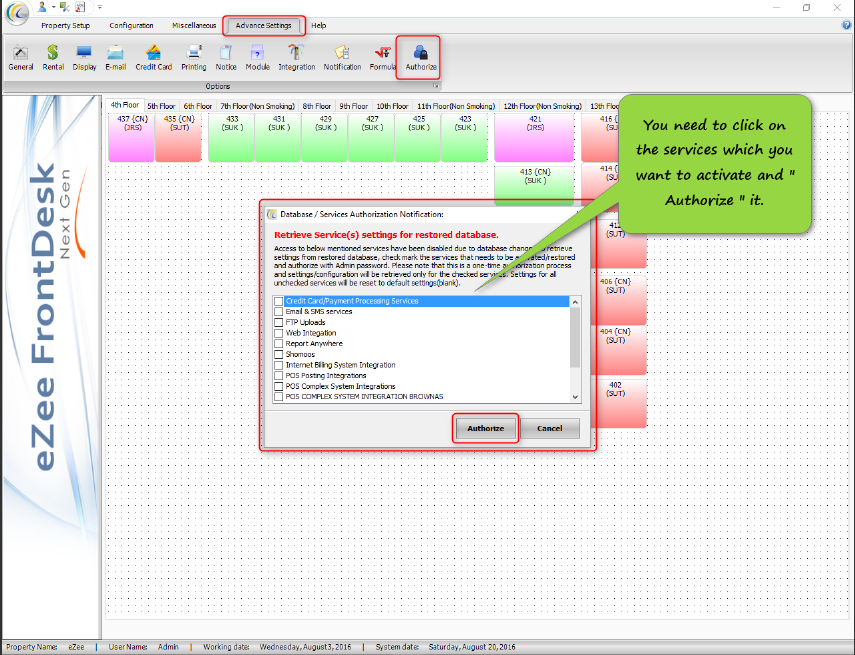Select room 437 (CN) tile

click(x=131, y=137)
